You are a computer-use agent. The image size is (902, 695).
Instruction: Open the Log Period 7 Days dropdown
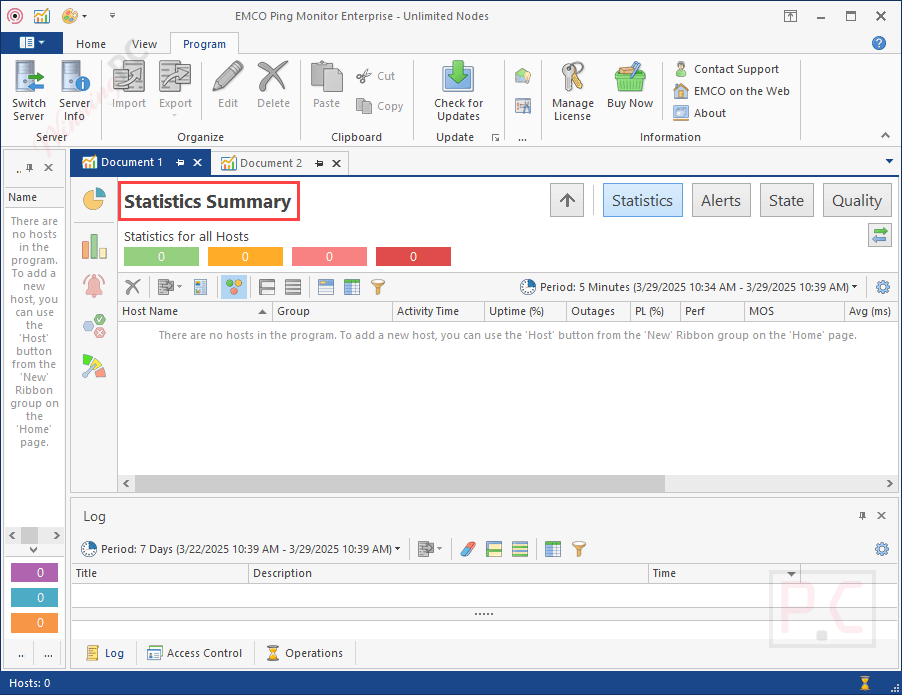coord(240,549)
